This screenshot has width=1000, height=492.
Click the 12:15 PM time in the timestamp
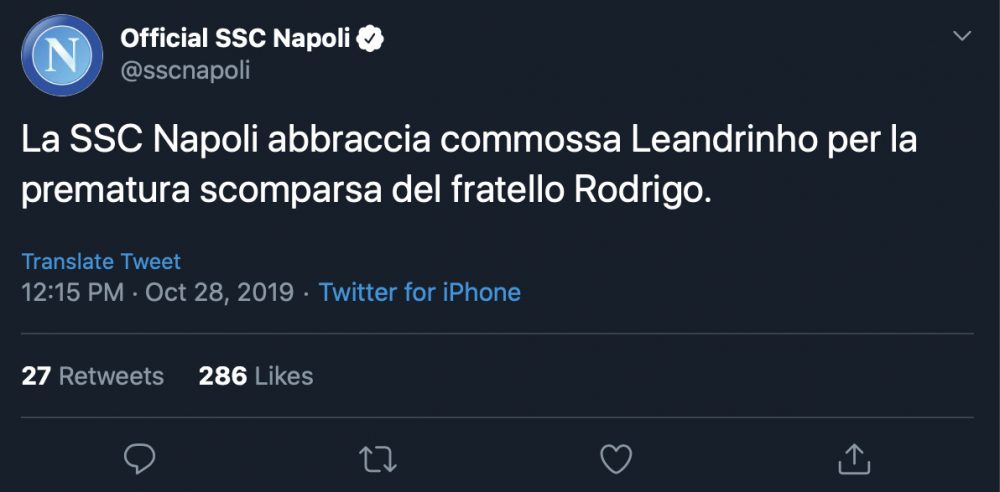73,293
